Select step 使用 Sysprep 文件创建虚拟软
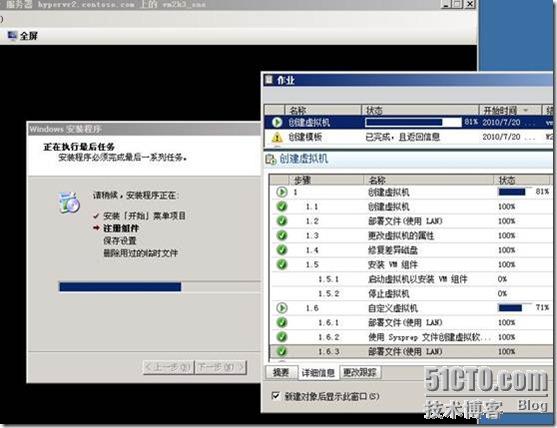557x428 pixels. [429, 337]
